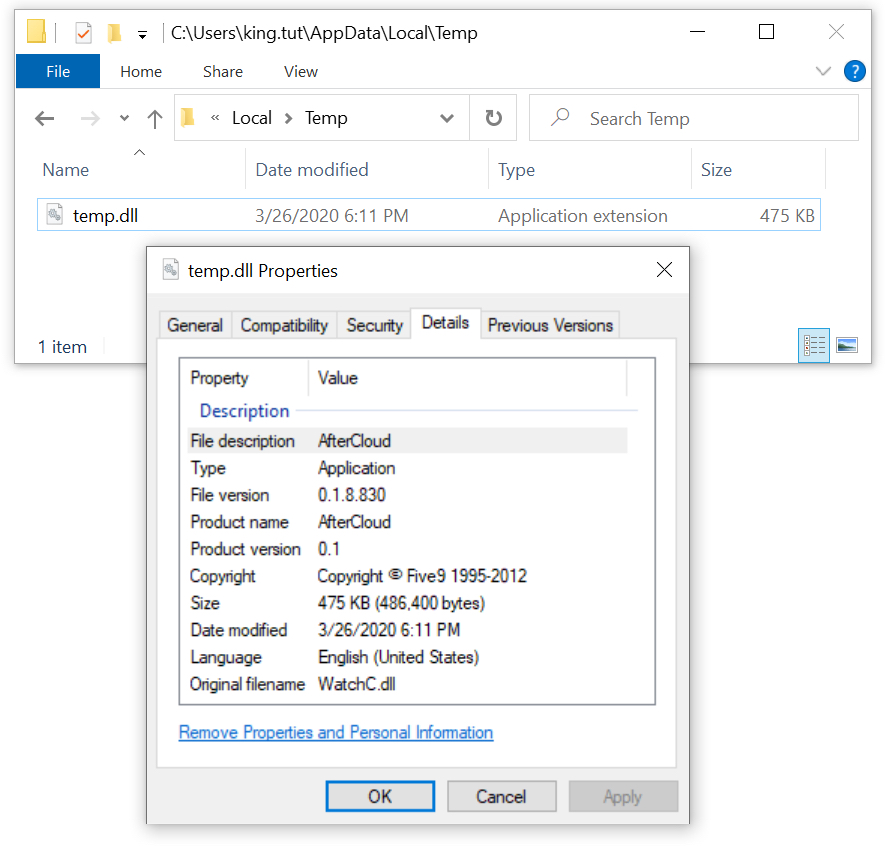The height and width of the screenshot is (847, 885).
Task: Select the Product name AfterCloud row
Action: tap(407, 522)
